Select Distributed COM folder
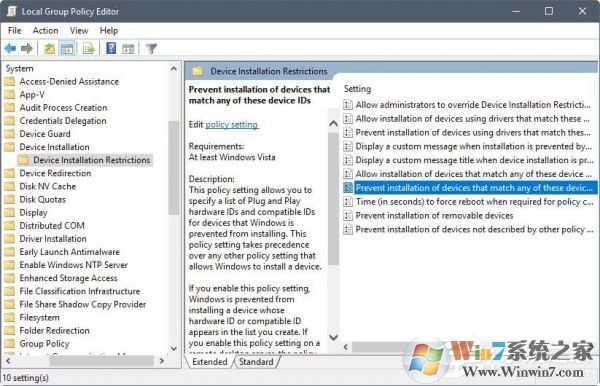This screenshot has height=386, width=600. (x=52, y=226)
